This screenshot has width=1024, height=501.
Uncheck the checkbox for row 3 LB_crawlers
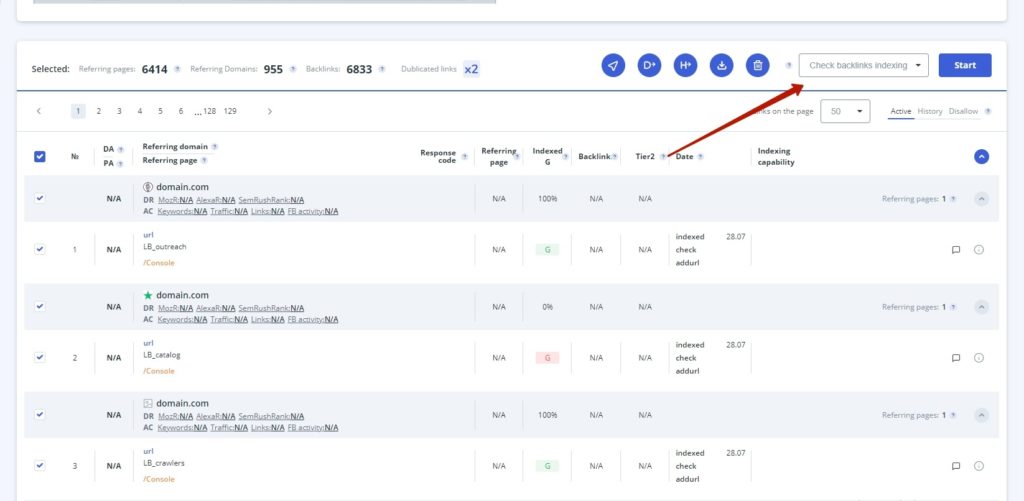[40, 465]
